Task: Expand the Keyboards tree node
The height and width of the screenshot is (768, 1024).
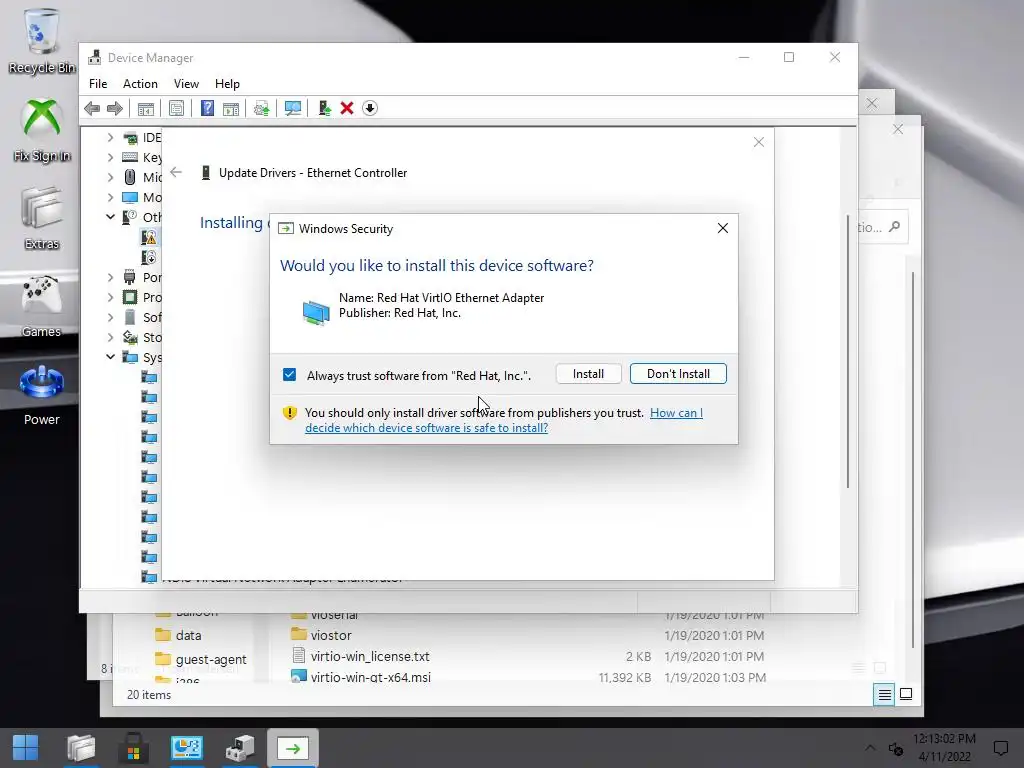Action: pos(110,157)
